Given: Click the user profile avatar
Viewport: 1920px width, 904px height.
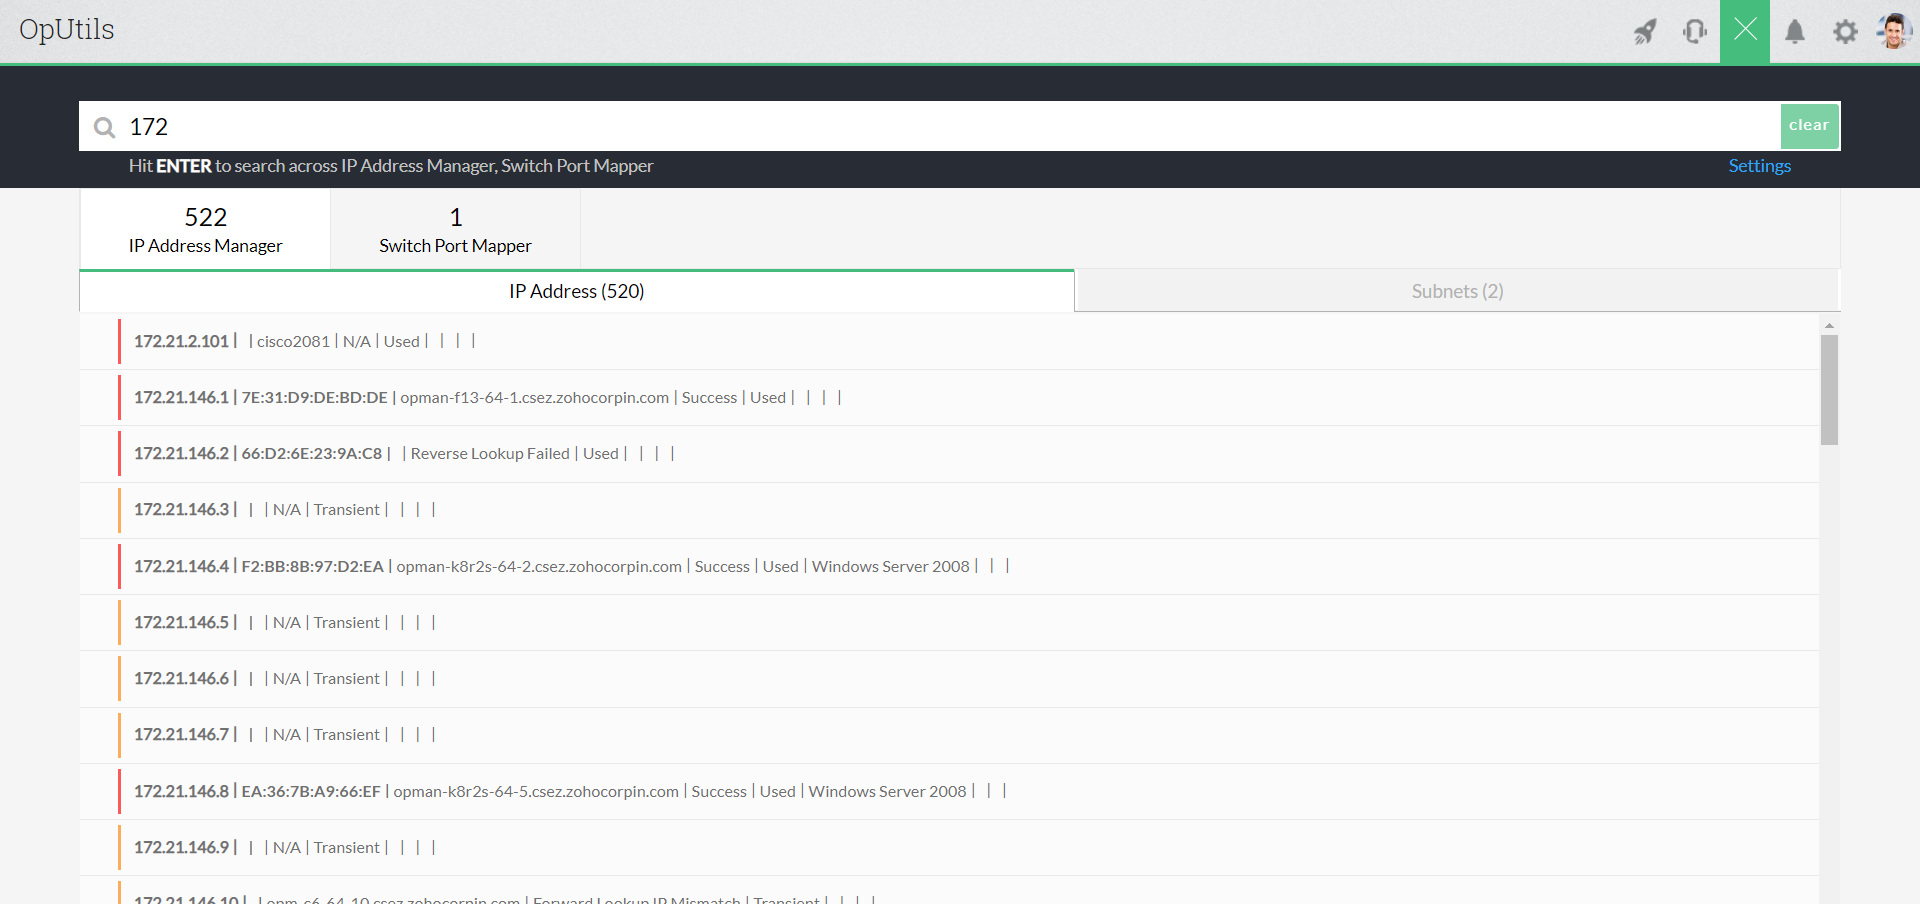Looking at the screenshot, I should [x=1894, y=31].
